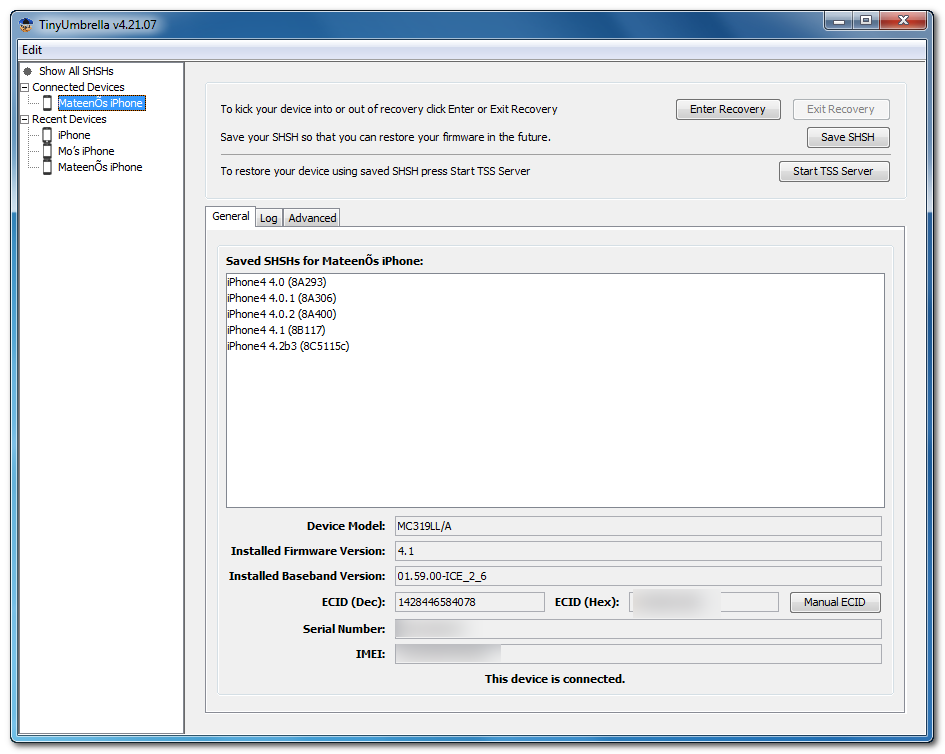Click the Show All SHSHs bullet icon
Image resolution: width=945 pixels, height=754 pixels.
27,71
